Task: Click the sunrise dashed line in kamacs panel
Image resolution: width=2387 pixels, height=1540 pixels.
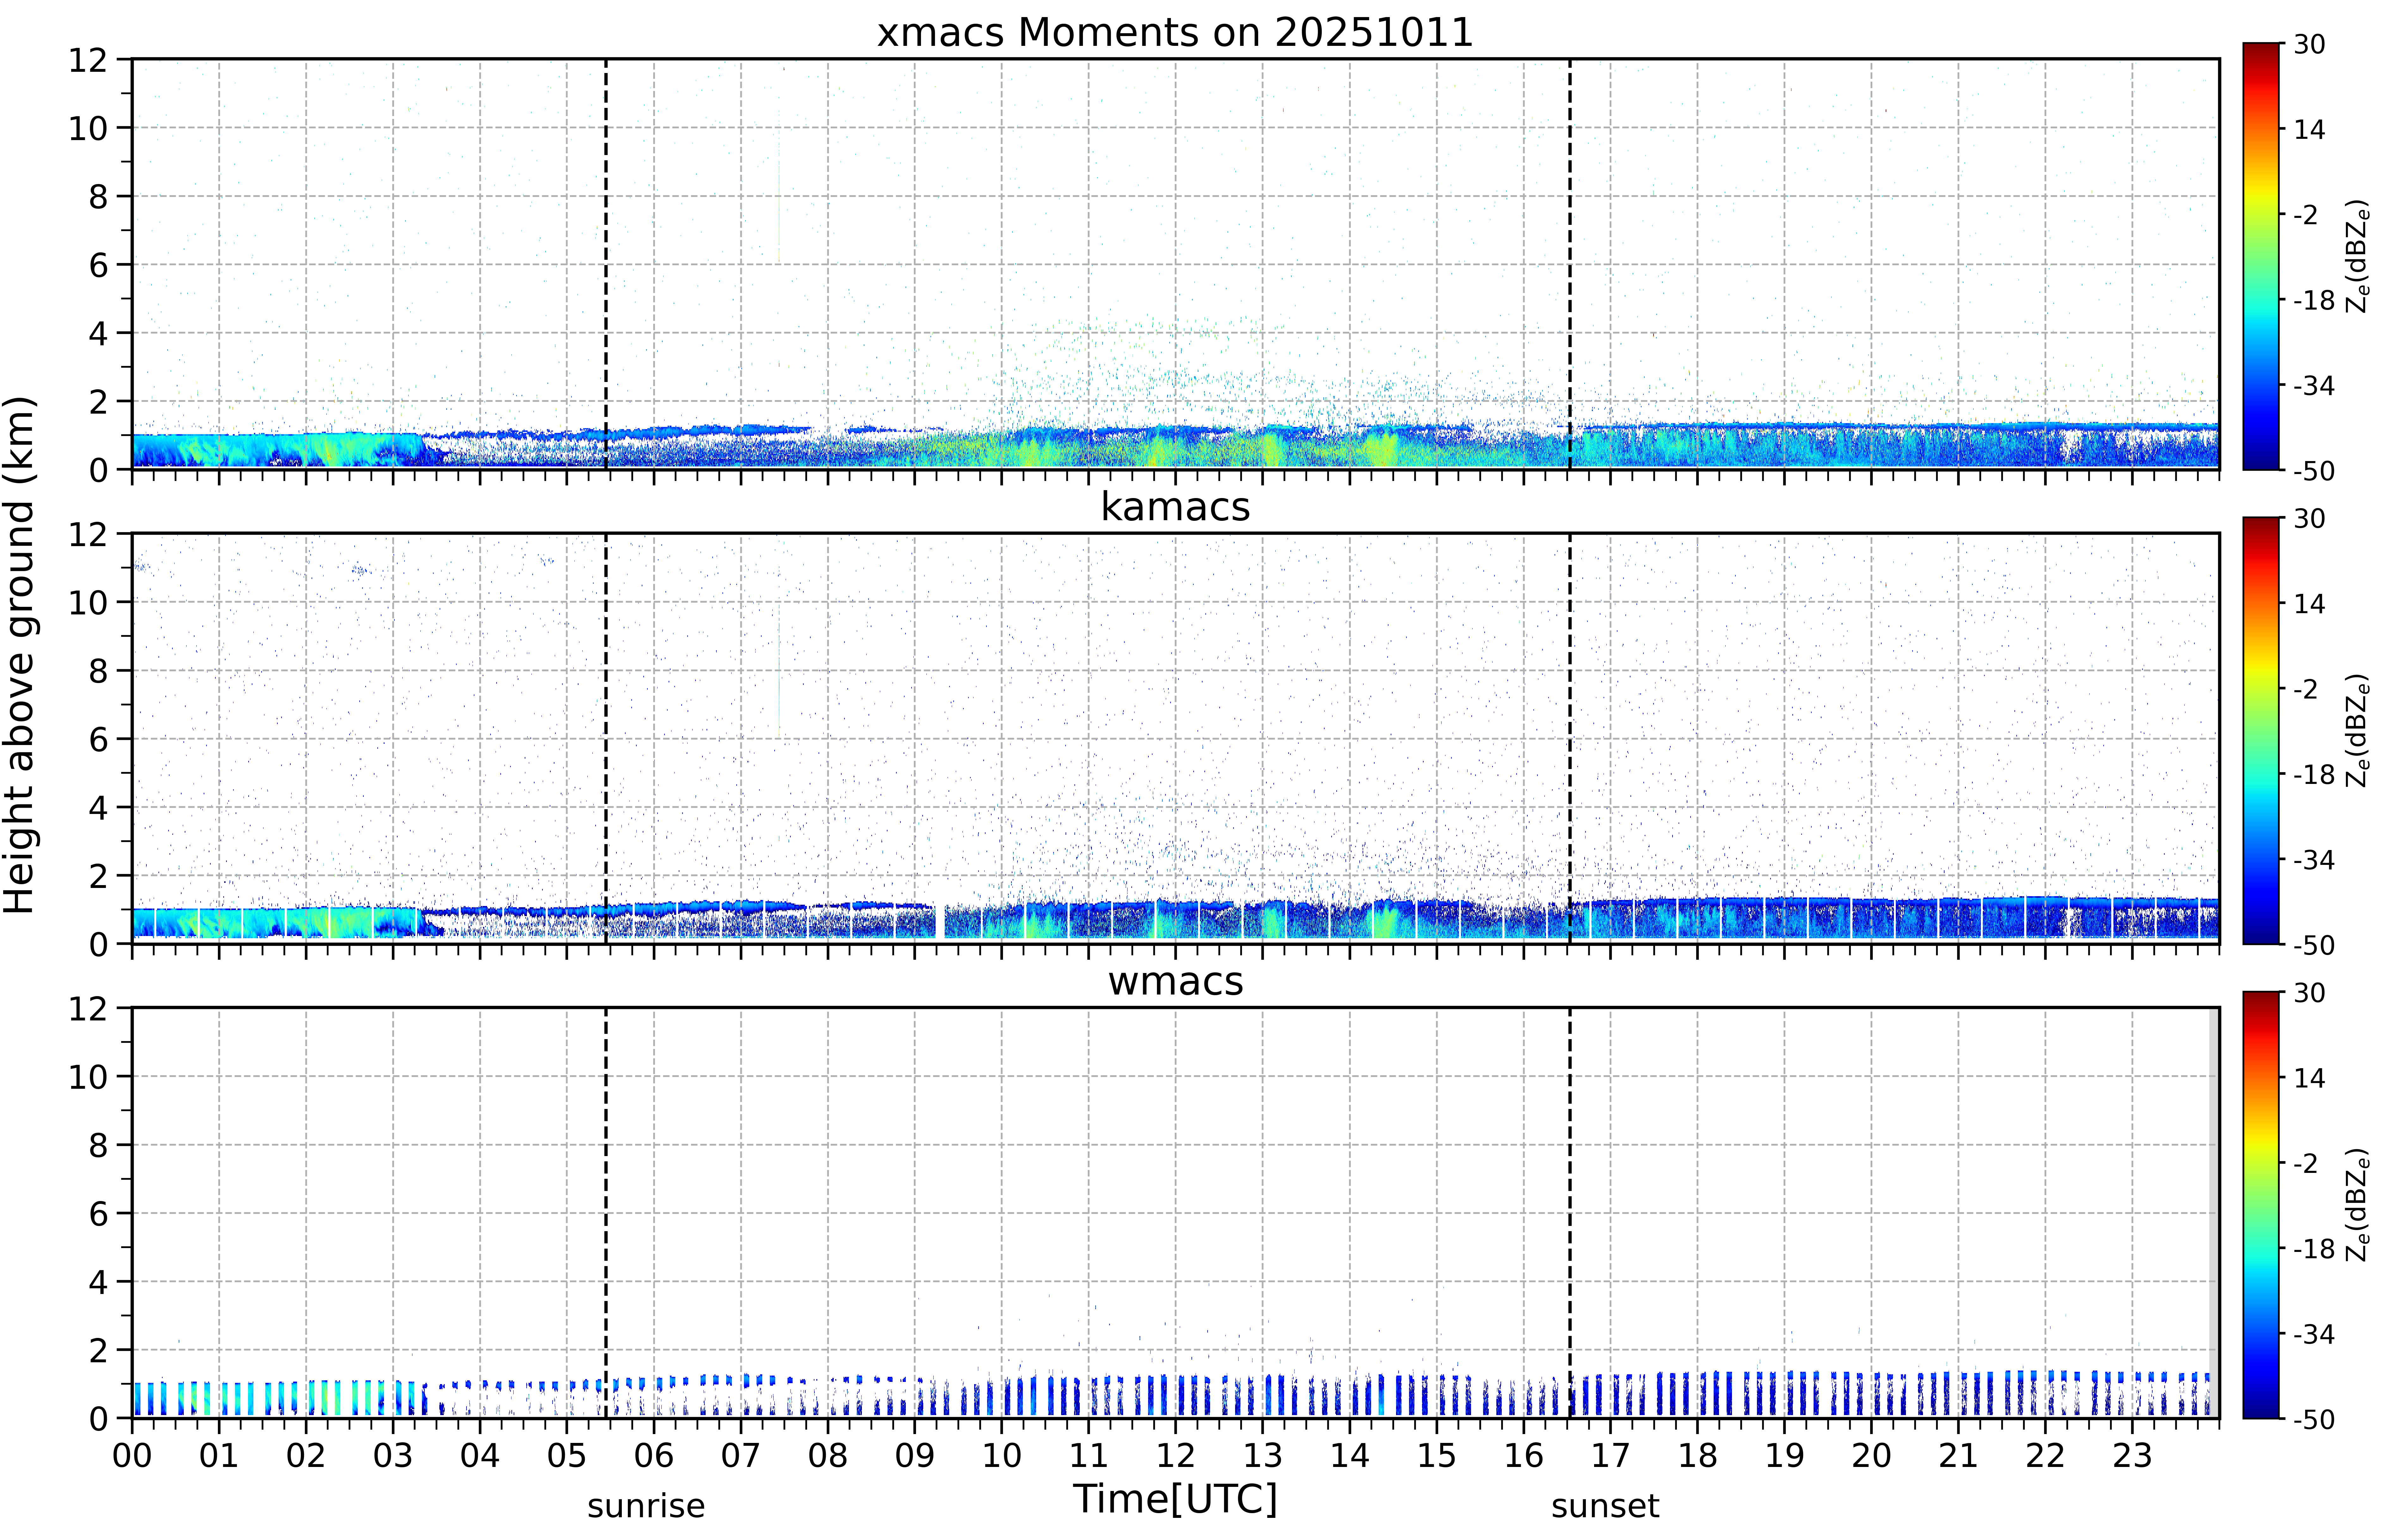Action: click(x=606, y=738)
